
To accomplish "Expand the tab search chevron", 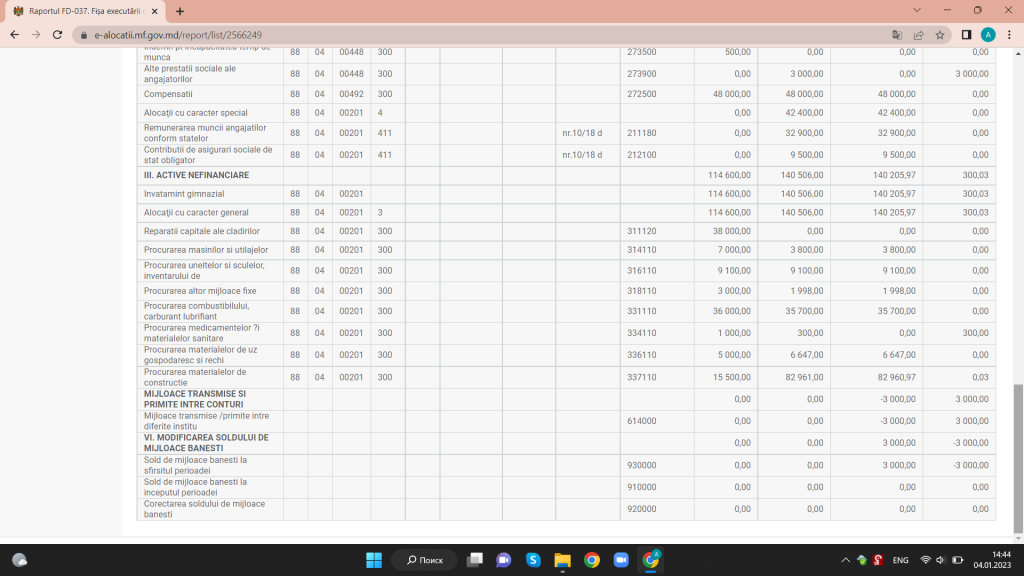I will click(917, 10).
